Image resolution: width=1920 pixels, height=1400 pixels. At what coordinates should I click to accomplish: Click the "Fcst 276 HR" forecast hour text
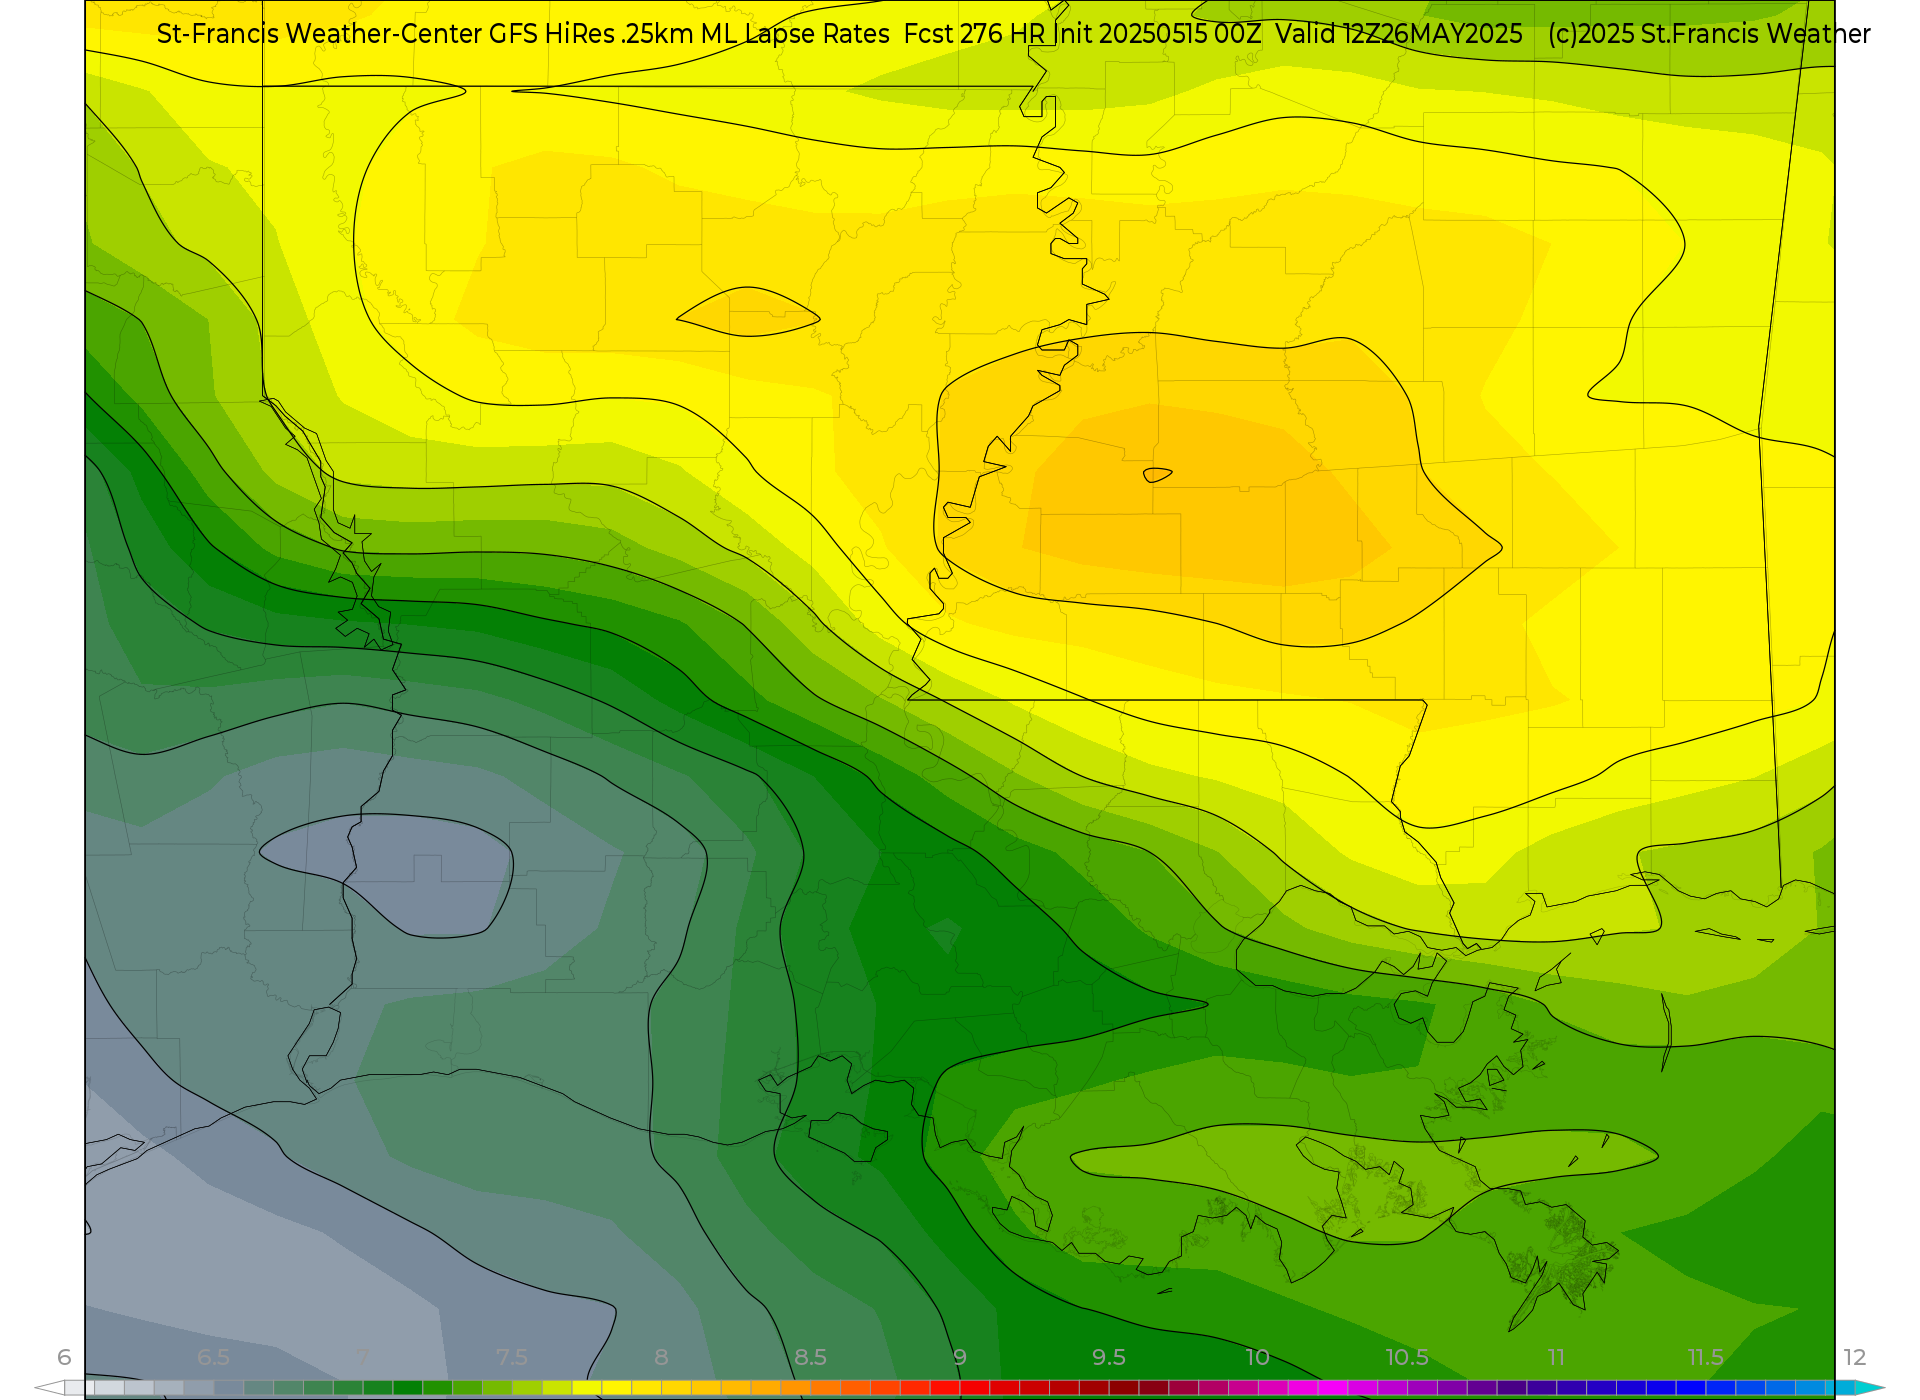point(974,34)
